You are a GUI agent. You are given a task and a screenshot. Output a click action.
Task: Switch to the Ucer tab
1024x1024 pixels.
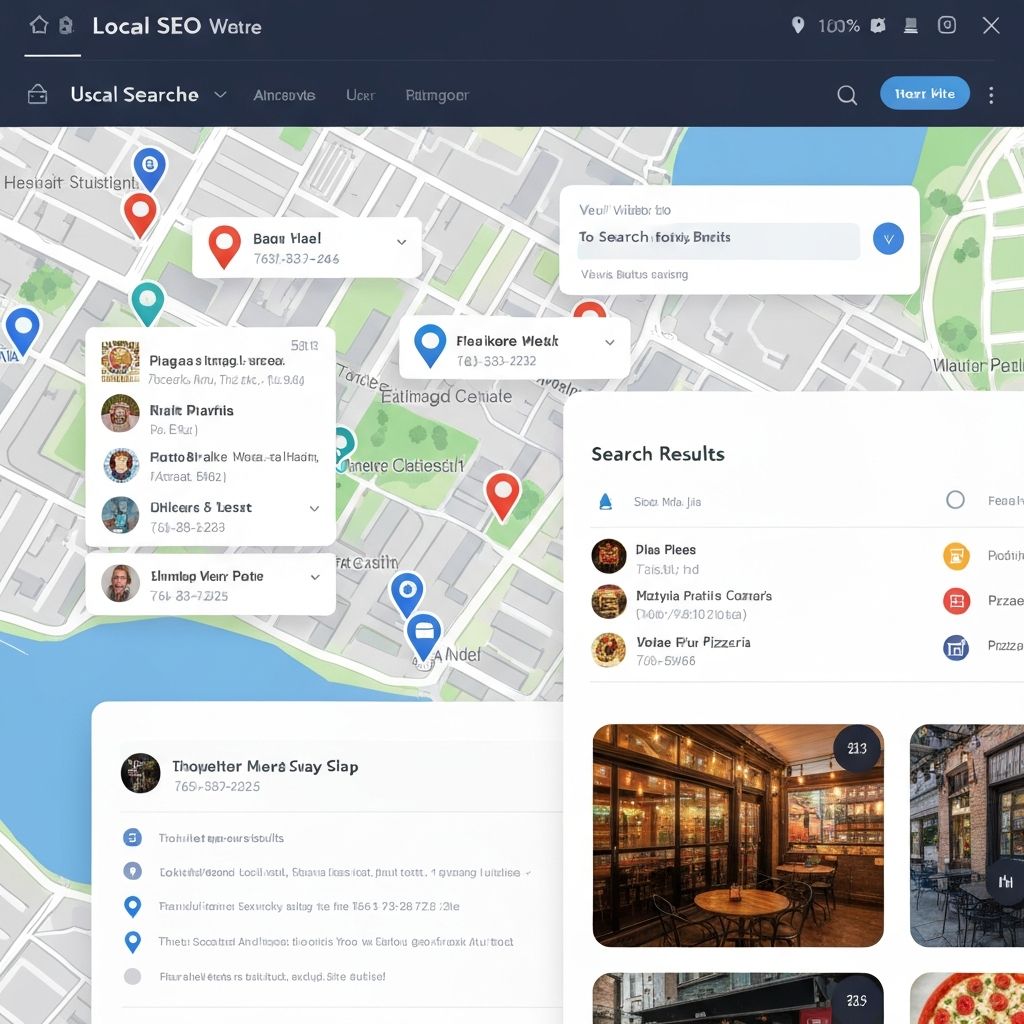pos(360,95)
